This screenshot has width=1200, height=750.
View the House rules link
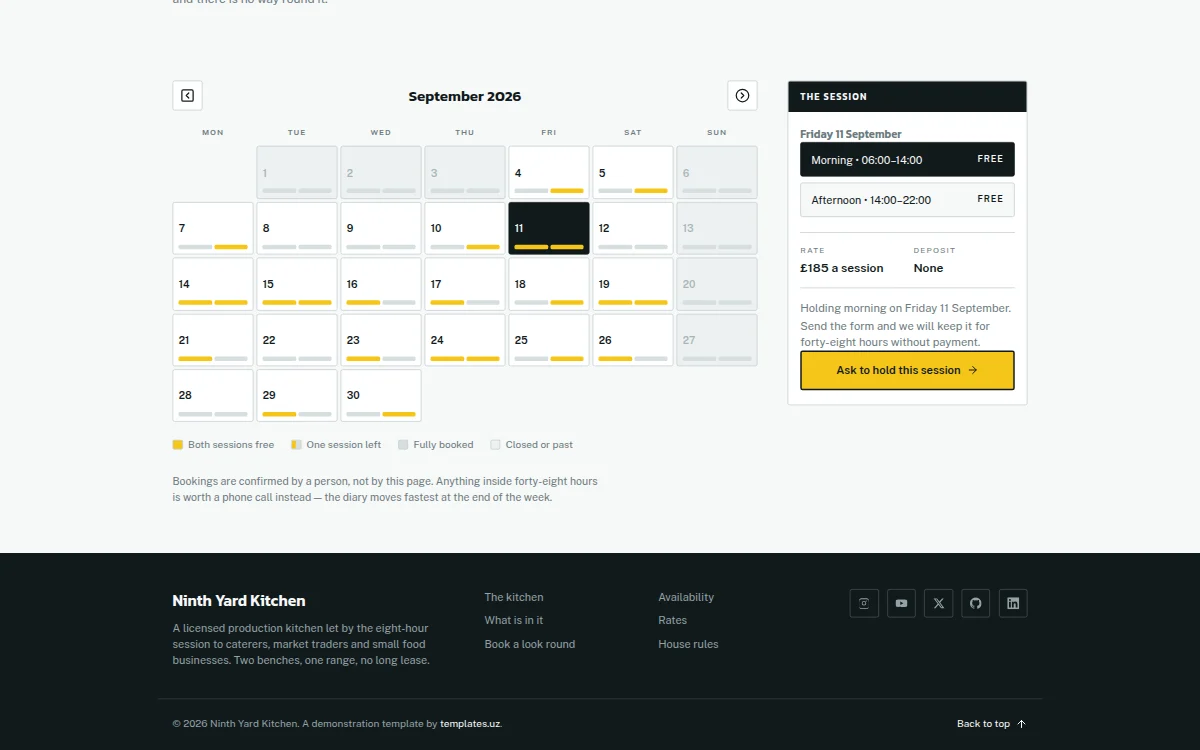(688, 644)
